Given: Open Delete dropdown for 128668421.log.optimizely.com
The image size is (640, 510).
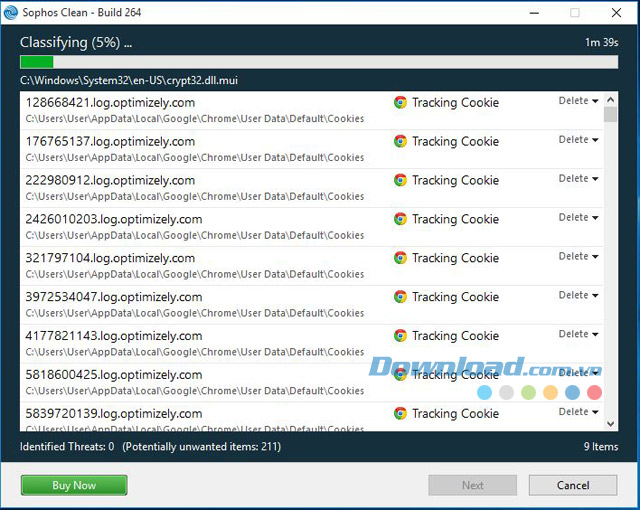Looking at the screenshot, I should point(578,101).
